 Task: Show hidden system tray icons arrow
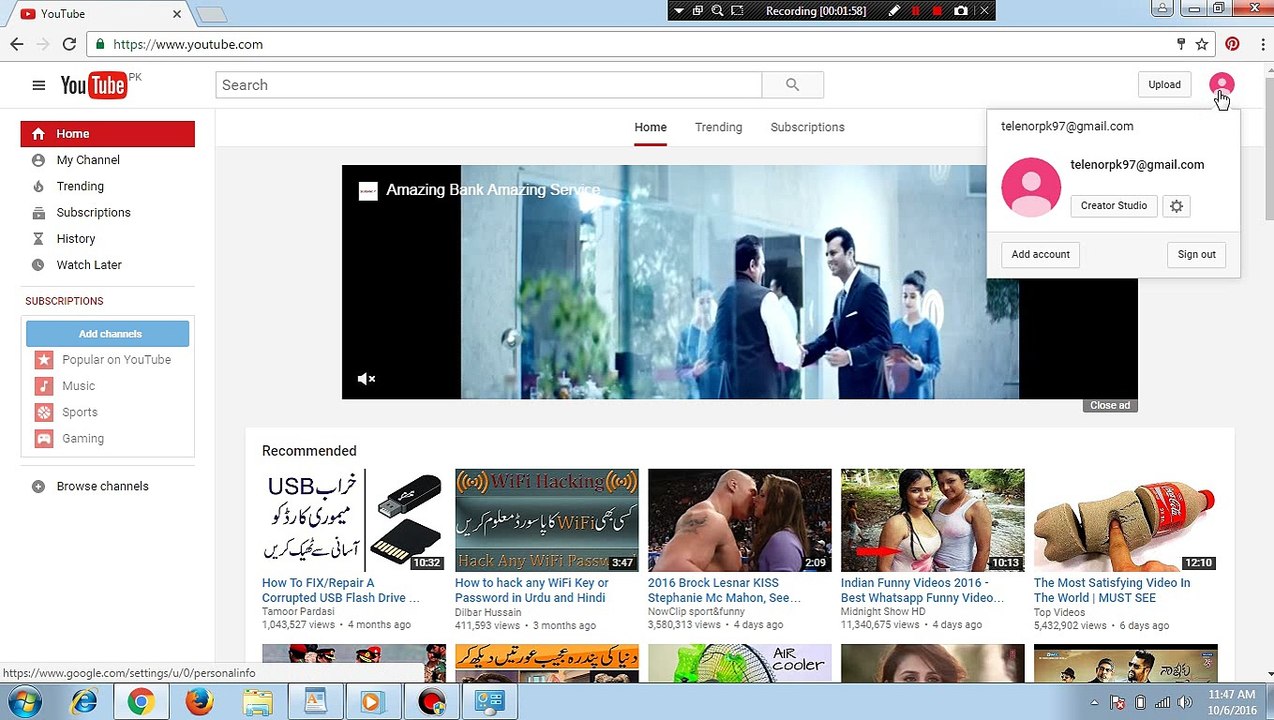1094,702
